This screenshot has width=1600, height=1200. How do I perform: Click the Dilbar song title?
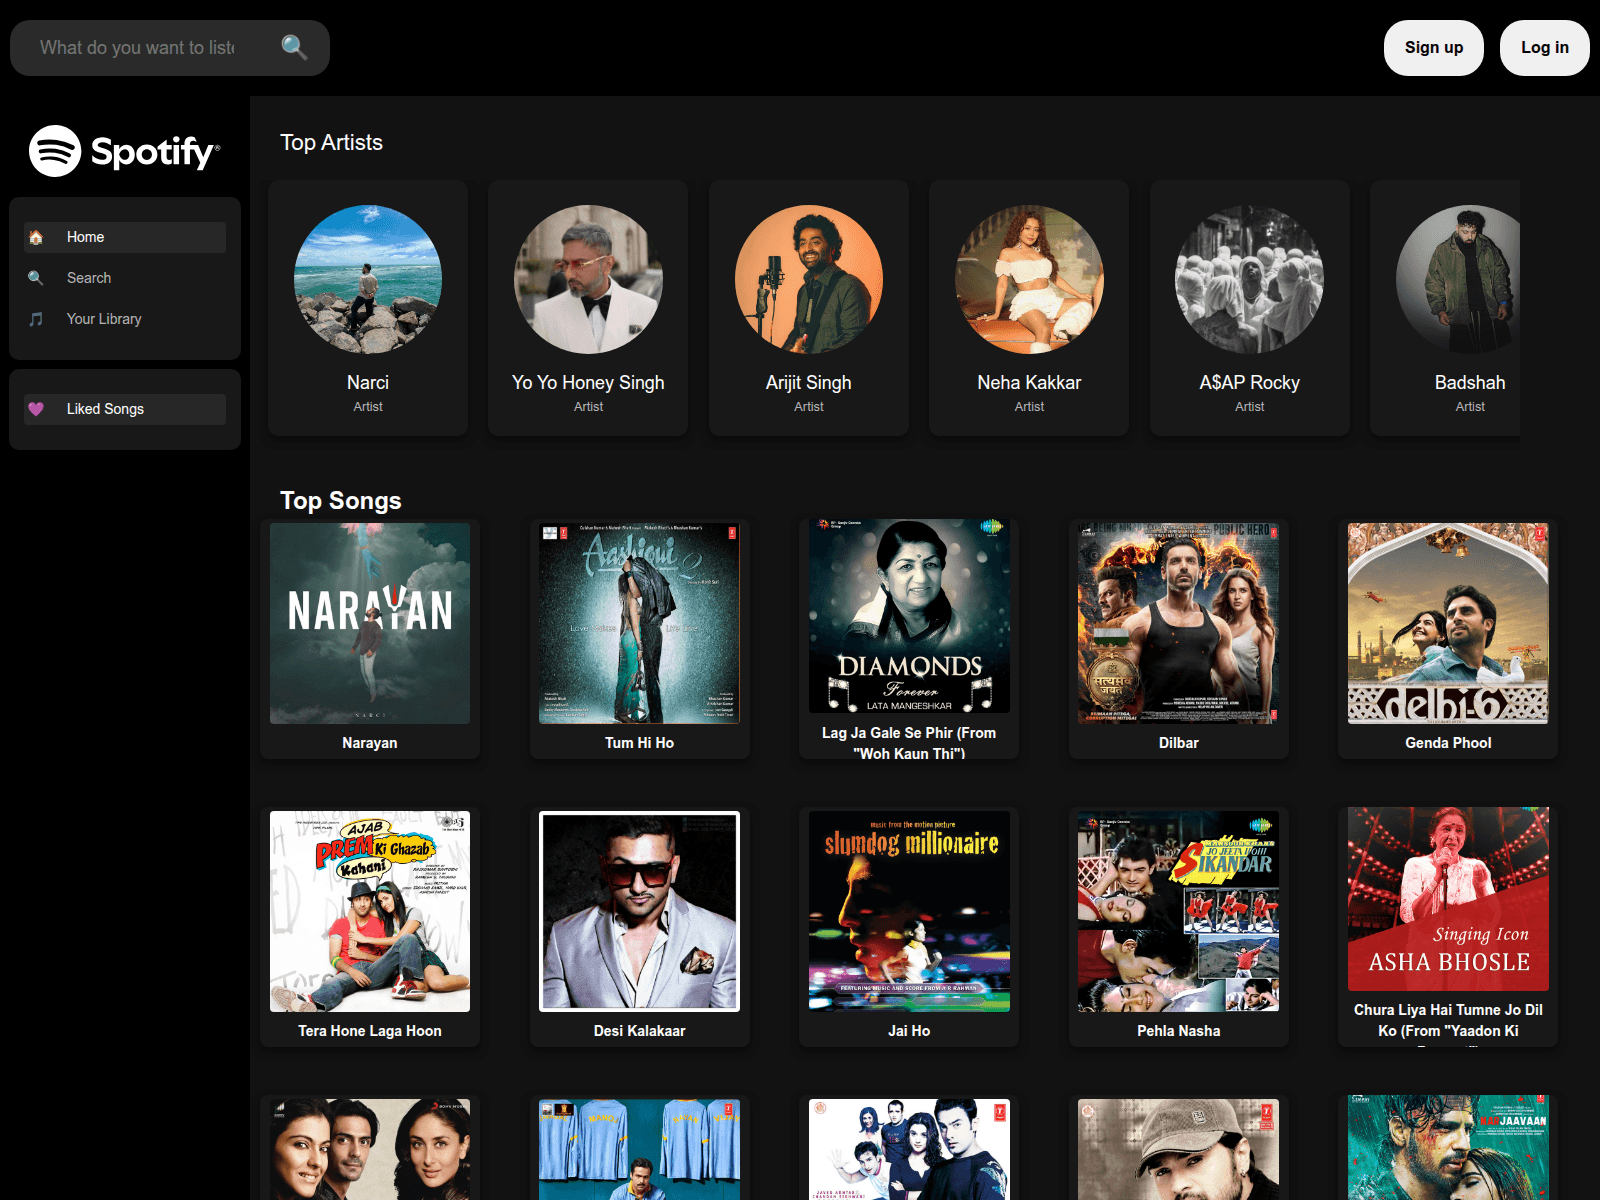pos(1178,743)
